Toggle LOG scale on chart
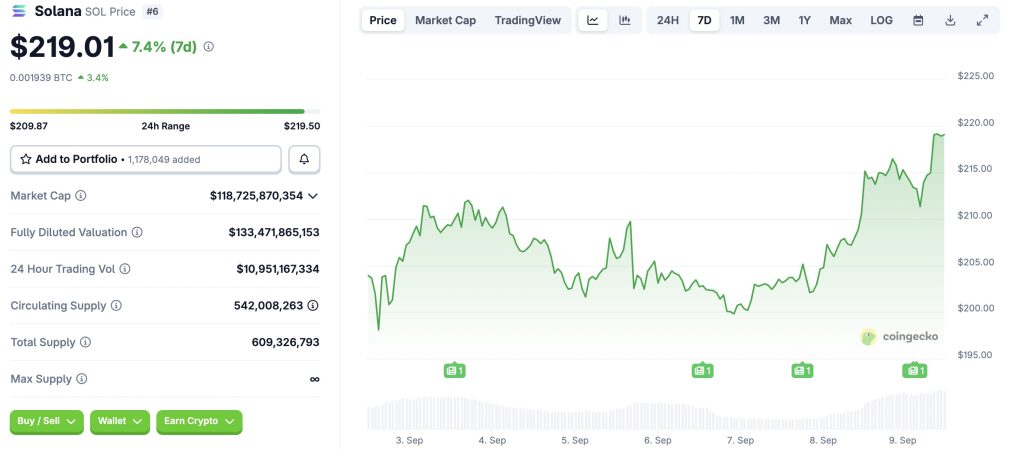The image size is (1024, 449). 881,20
